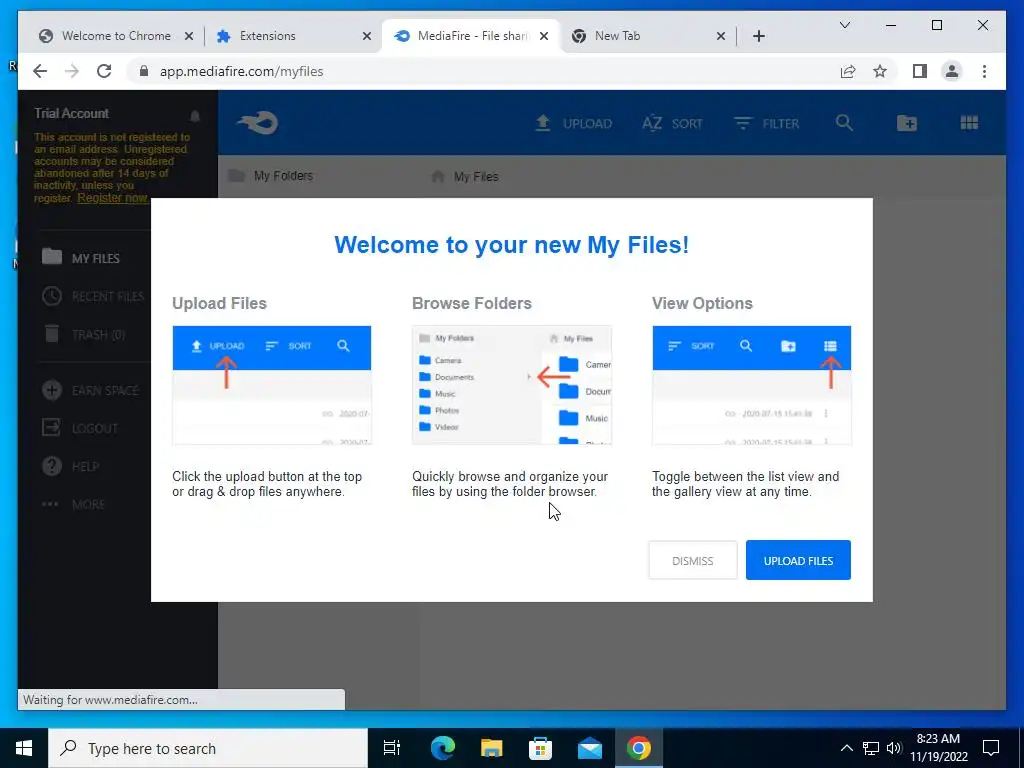The height and width of the screenshot is (768, 1024).
Task: Open the Register now link
Action: click(x=112, y=198)
